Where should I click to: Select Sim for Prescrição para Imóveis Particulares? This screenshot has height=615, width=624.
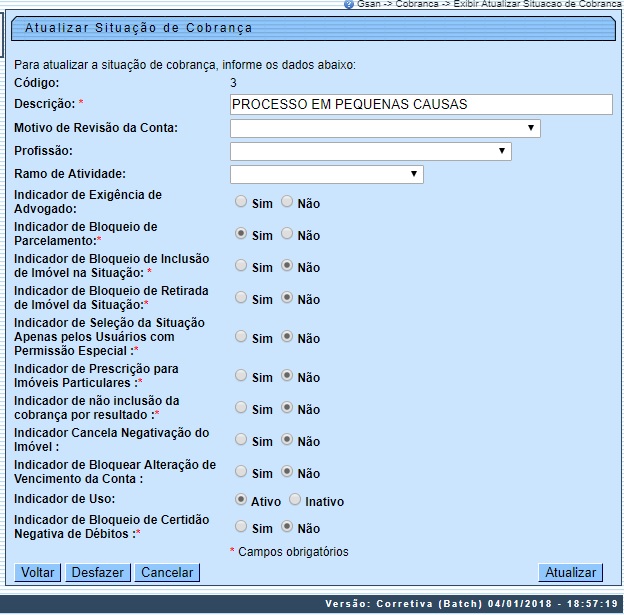[241, 375]
